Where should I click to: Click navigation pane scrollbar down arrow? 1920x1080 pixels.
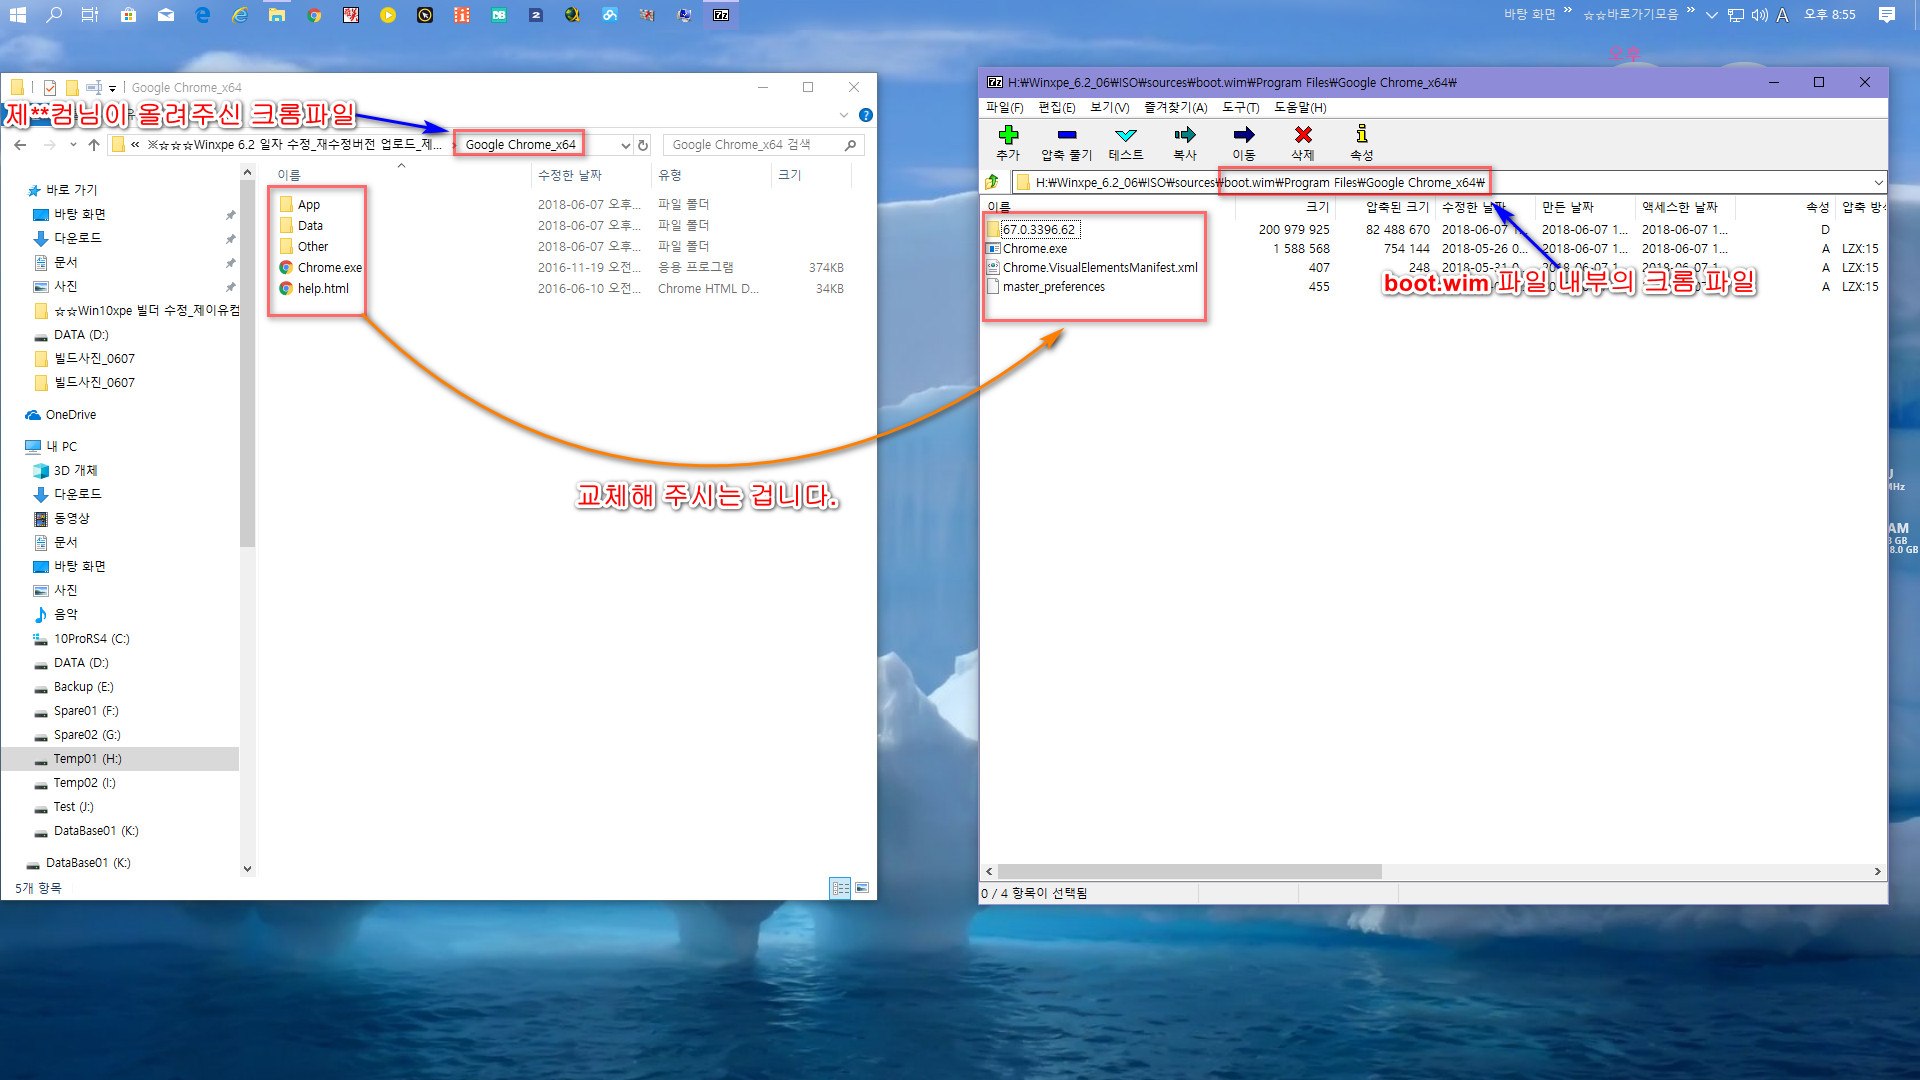(247, 868)
